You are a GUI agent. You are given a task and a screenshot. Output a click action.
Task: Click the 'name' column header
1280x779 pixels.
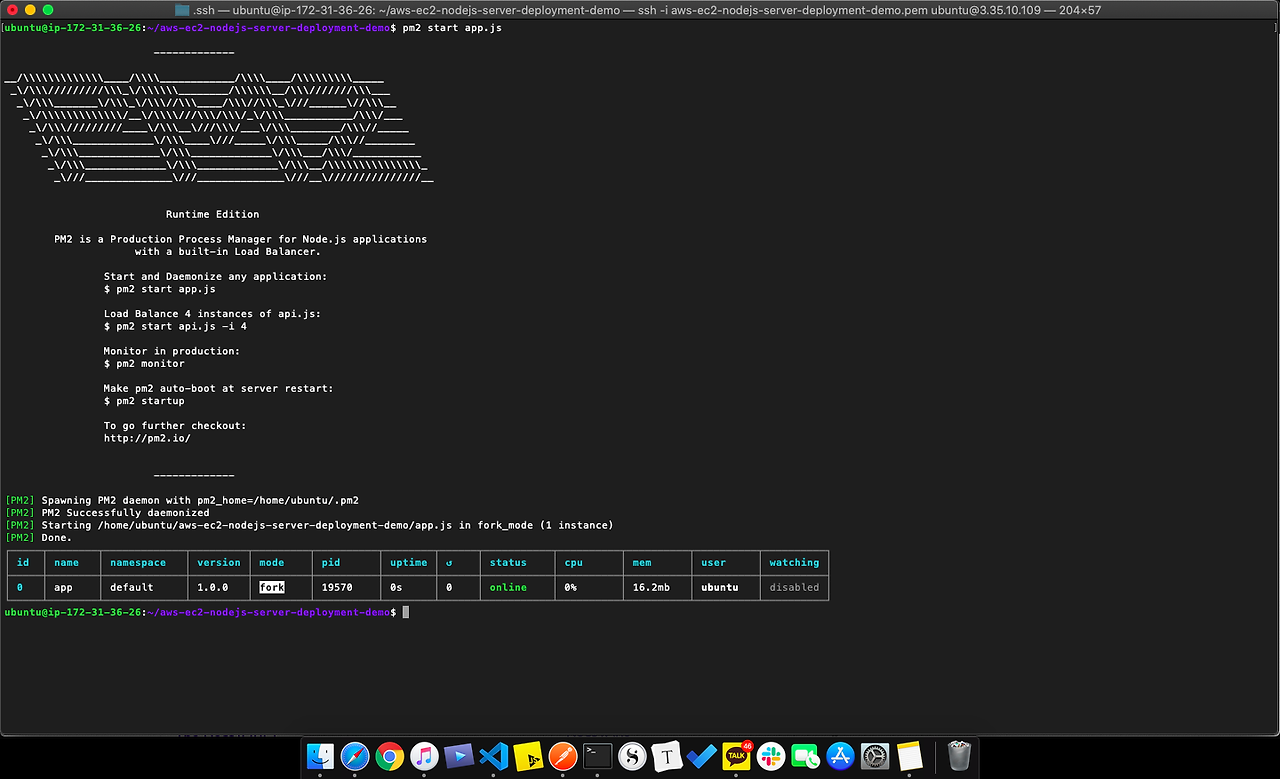point(66,562)
